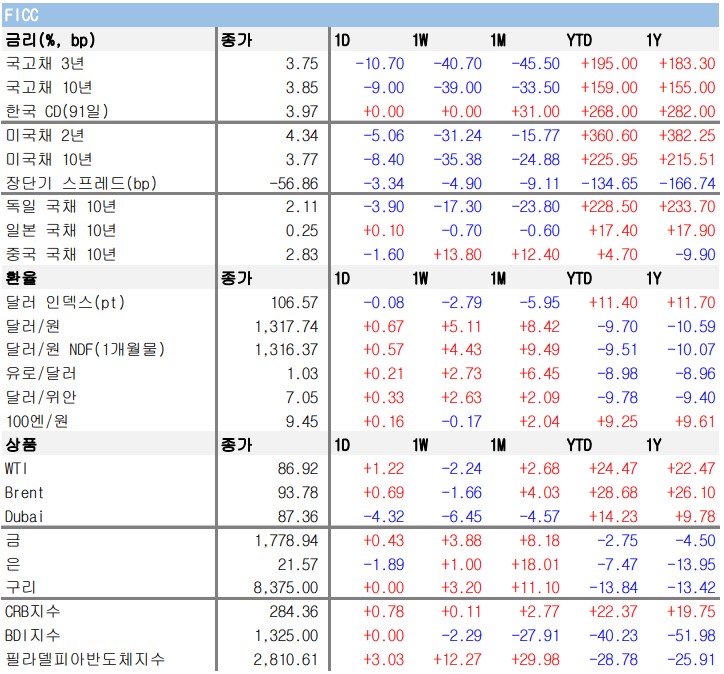Click the 100엔/원 row label
Image resolution: width=724 pixels, height=674 pixels.
(36, 422)
